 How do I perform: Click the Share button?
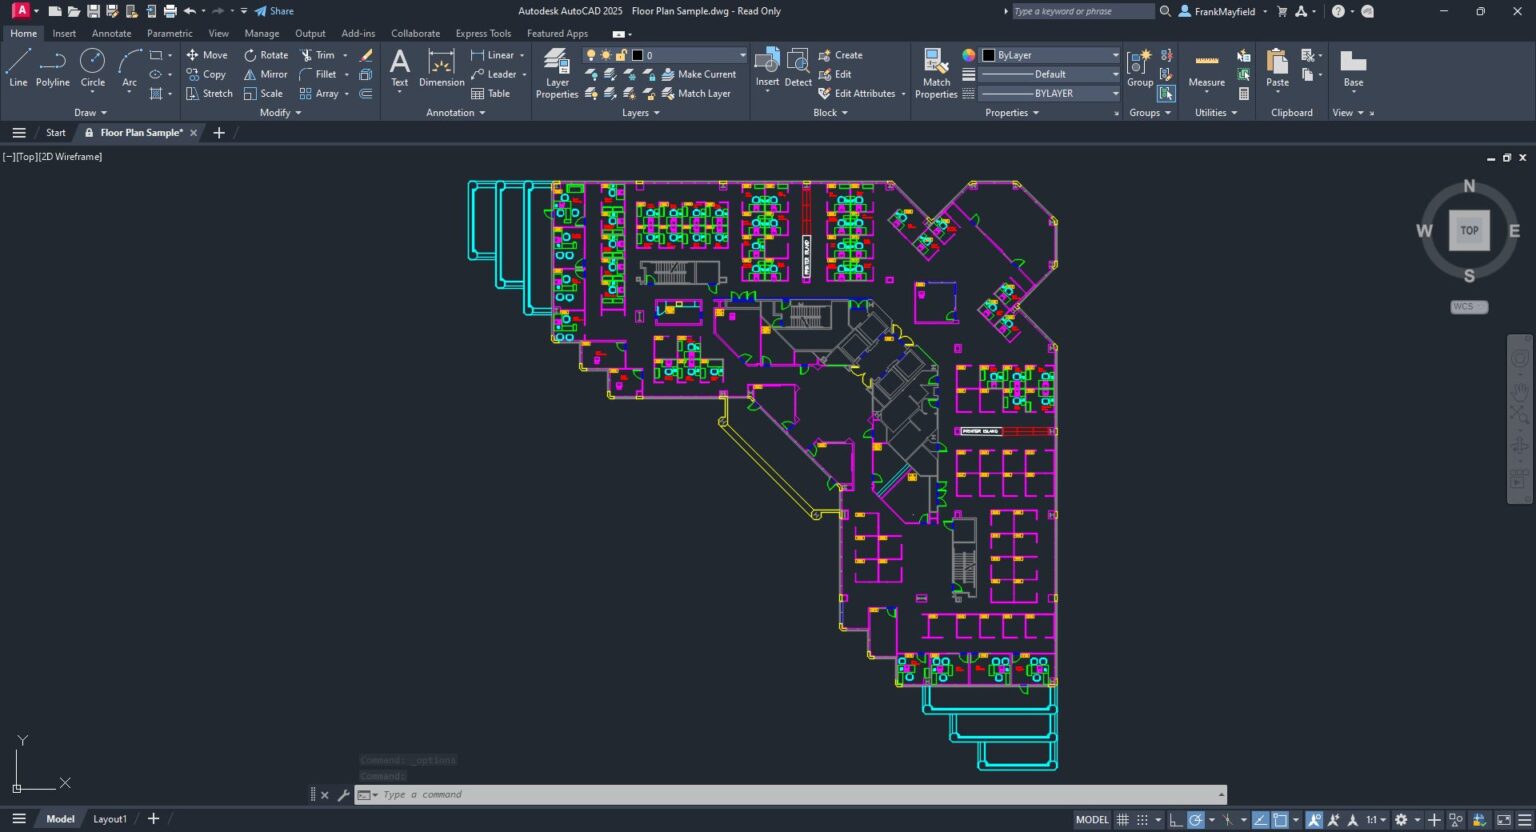coord(273,11)
